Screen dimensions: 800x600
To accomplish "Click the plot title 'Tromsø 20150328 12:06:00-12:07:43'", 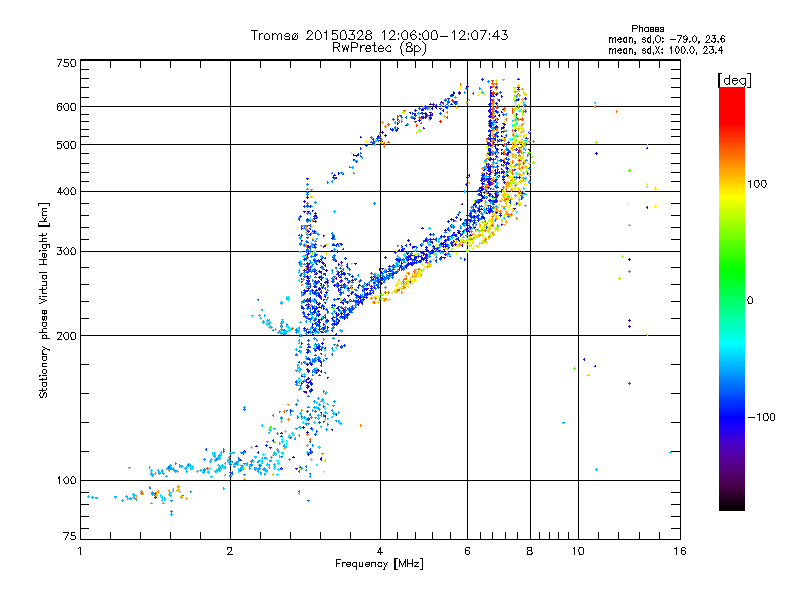I will pos(380,35).
